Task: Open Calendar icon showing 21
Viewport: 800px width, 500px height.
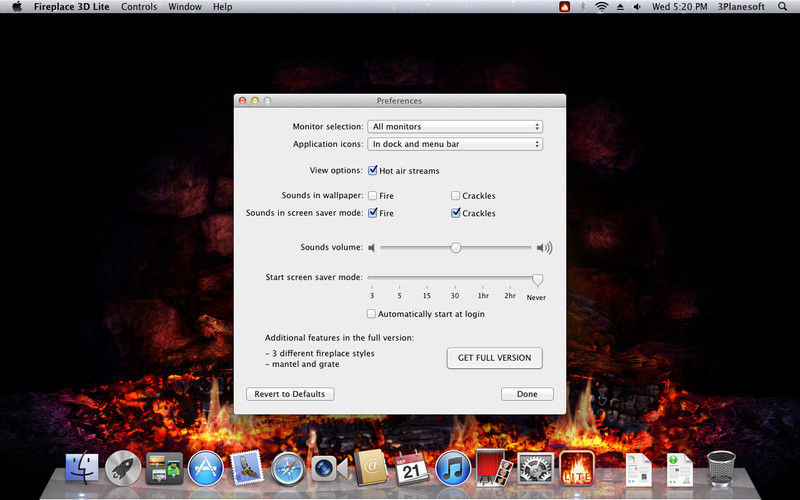Action: [412, 468]
